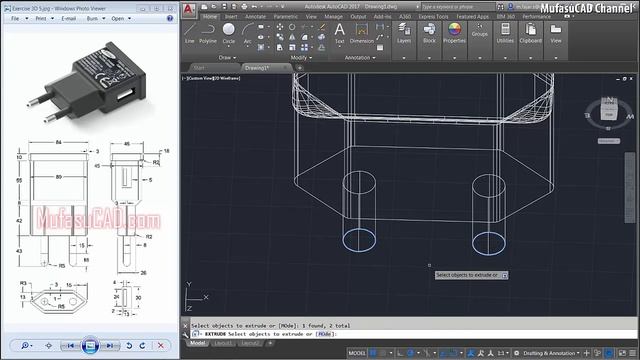Toggle hardware acceleration circle in status bar

click(609, 353)
